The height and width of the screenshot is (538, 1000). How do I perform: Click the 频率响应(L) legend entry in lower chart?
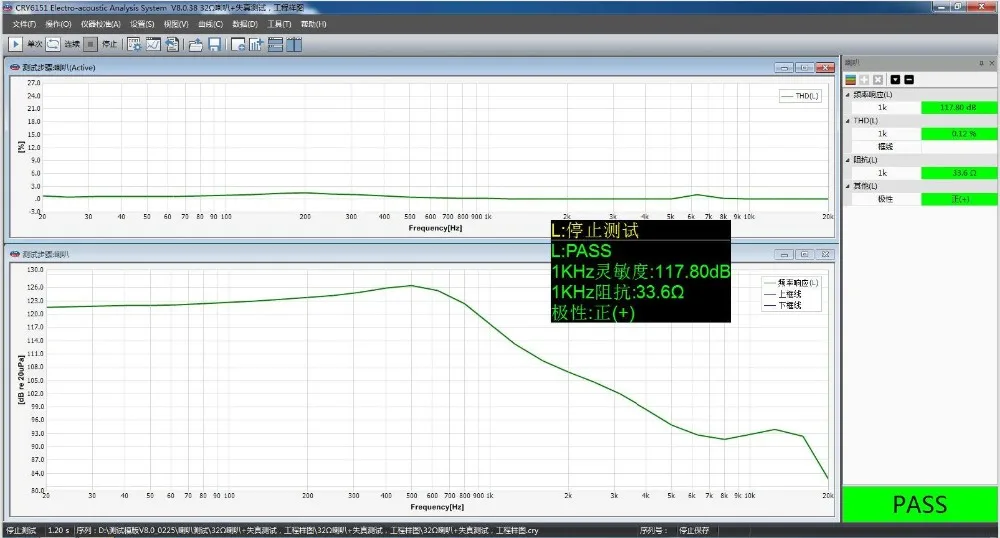[x=791, y=282]
